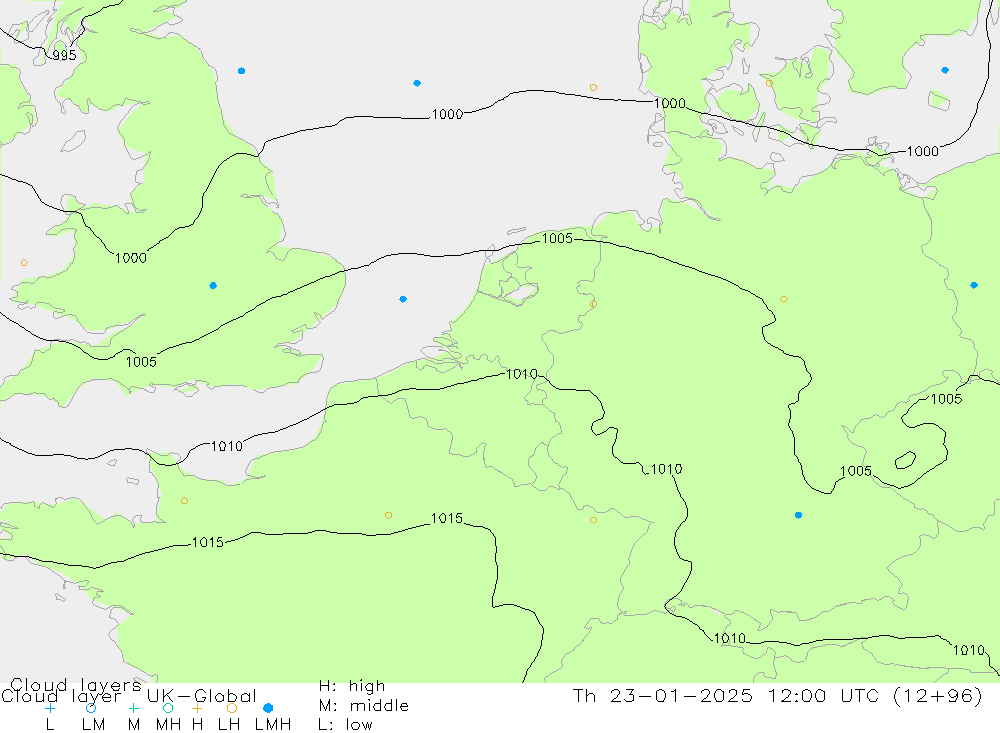Click the 'H: high' legend entry

coord(352,686)
